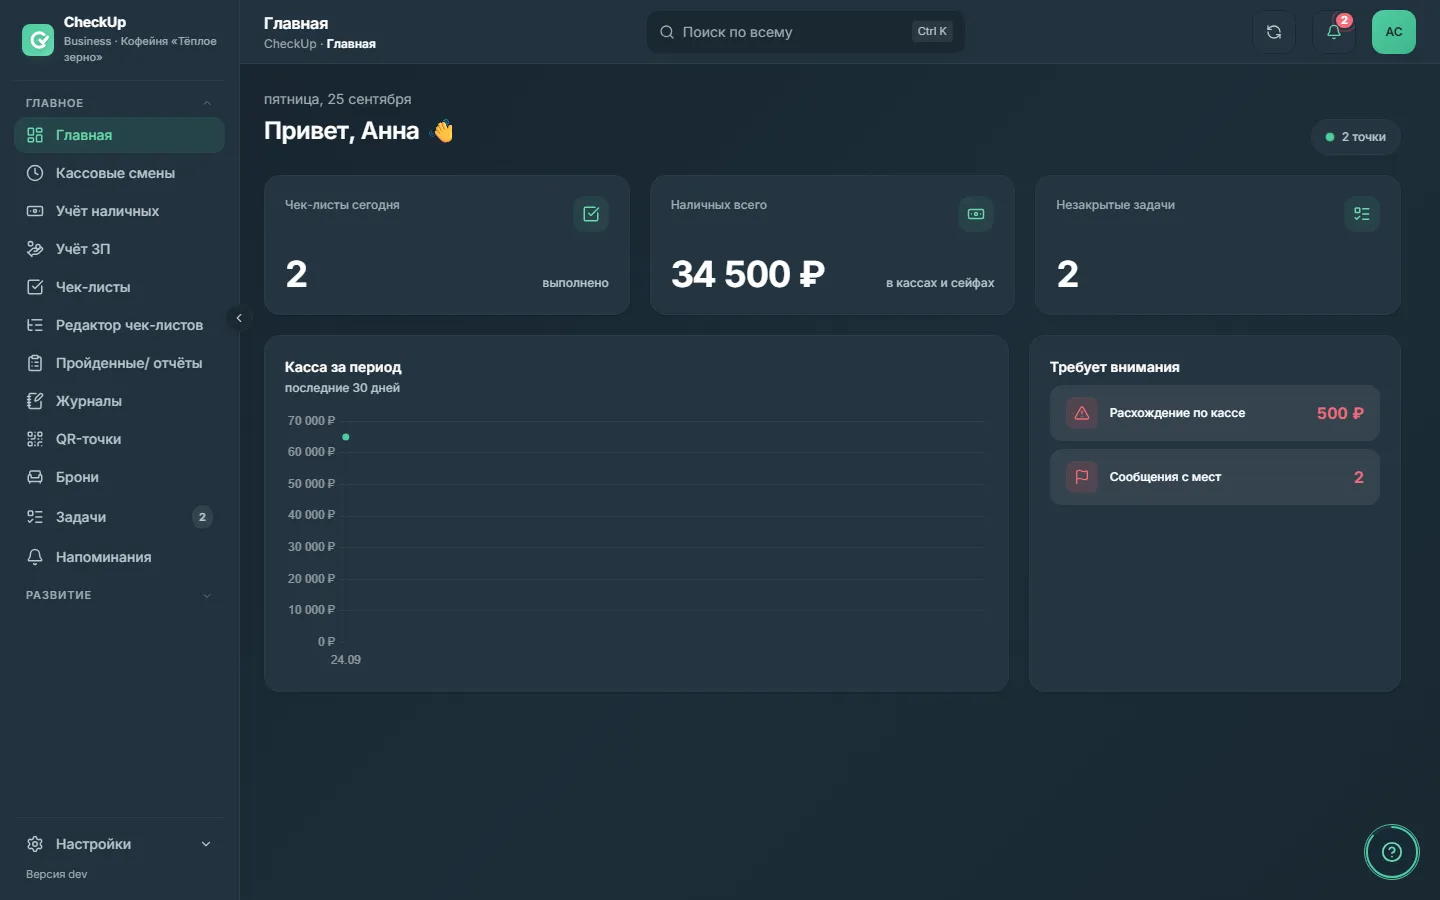Click the refresh data icon
Viewport: 1440px width, 900px height.
[x=1274, y=32]
